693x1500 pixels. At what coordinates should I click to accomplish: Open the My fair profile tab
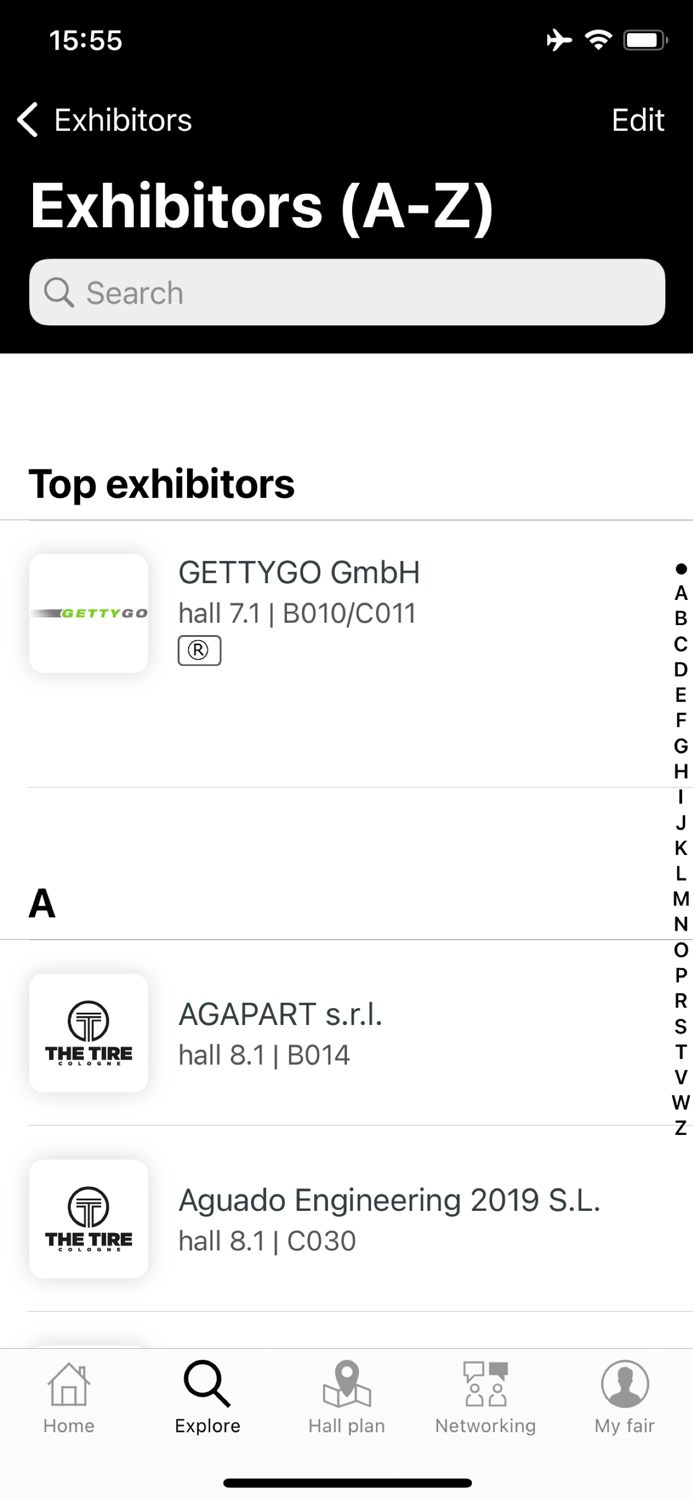click(624, 1397)
